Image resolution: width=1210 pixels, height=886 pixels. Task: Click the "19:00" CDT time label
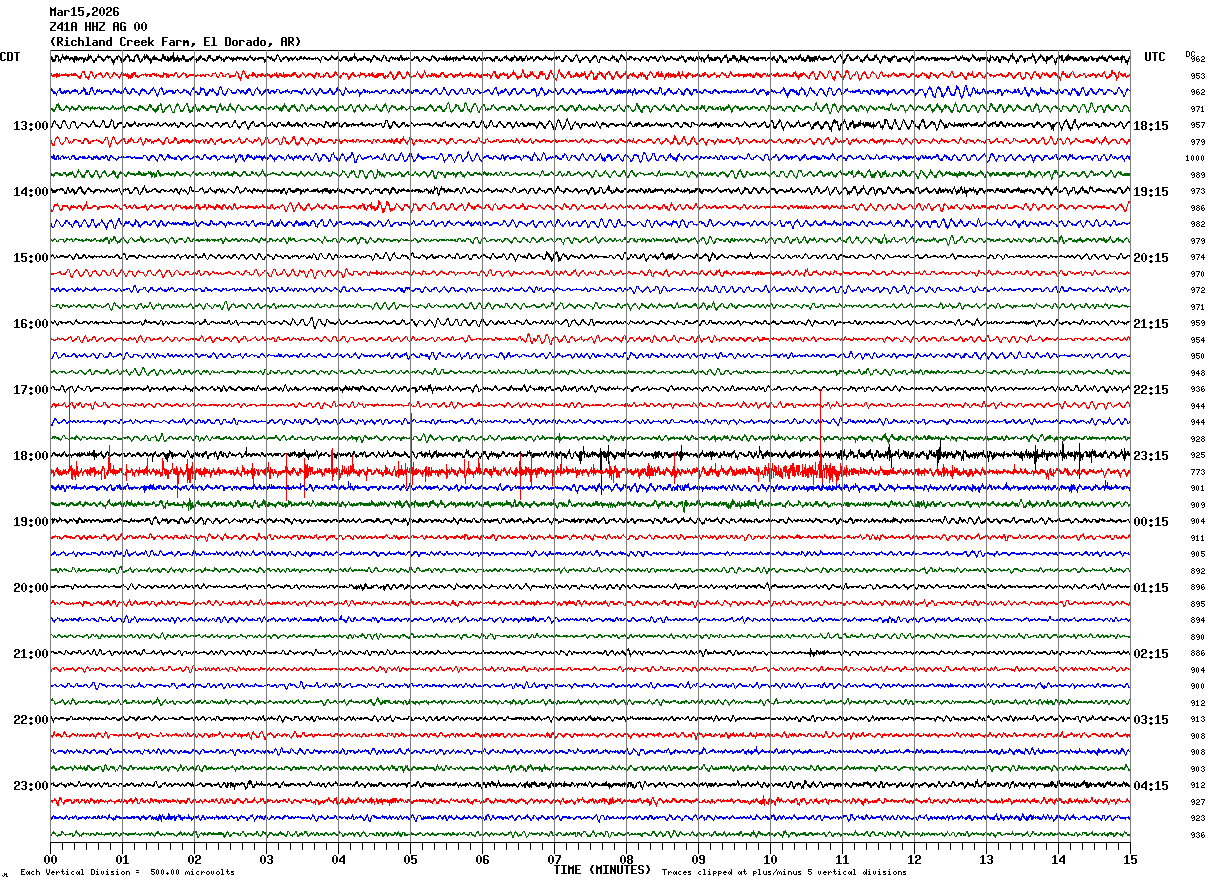click(x=30, y=522)
